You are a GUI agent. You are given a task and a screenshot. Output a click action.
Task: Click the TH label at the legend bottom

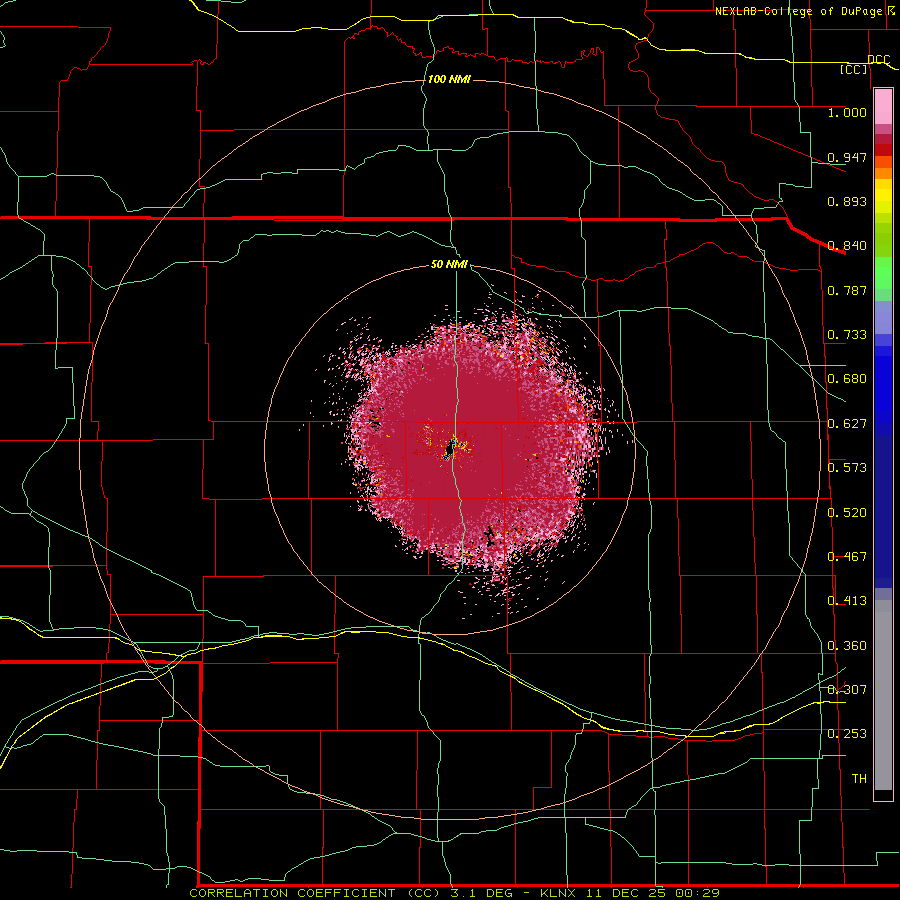click(x=859, y=779)
